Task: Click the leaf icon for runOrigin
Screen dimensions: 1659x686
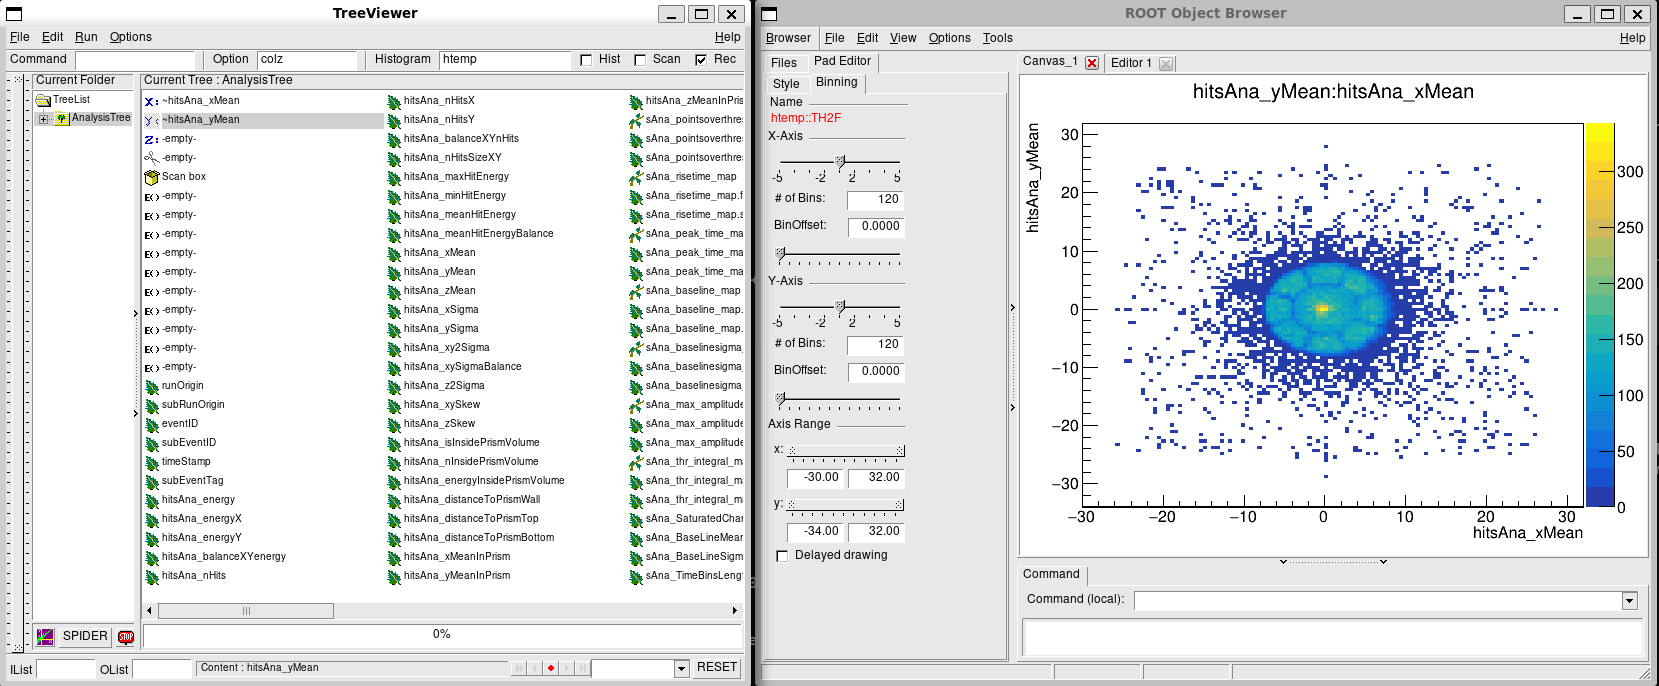Action: pos(152,386)
